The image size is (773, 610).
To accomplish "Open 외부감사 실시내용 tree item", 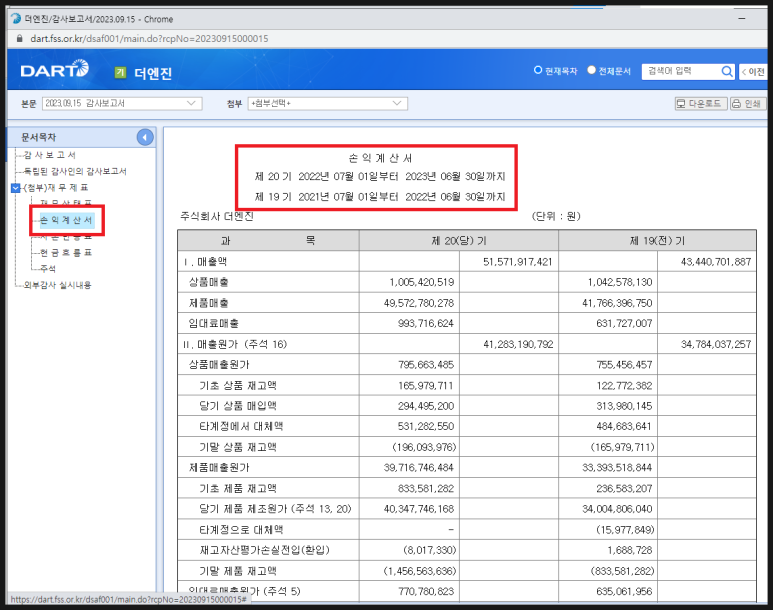I will pyautogui.click(x=57, y=285).
